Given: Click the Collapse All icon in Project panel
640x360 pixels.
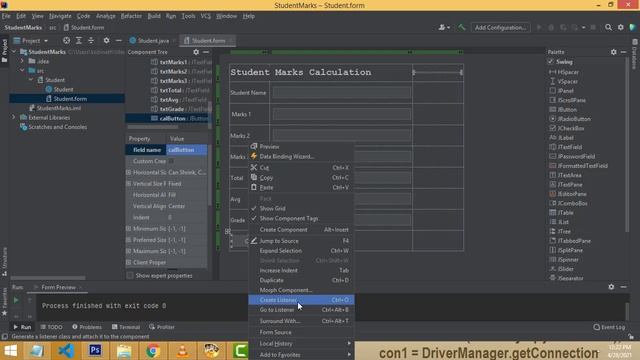Looking at the screenshot, I should click(91, 40).
